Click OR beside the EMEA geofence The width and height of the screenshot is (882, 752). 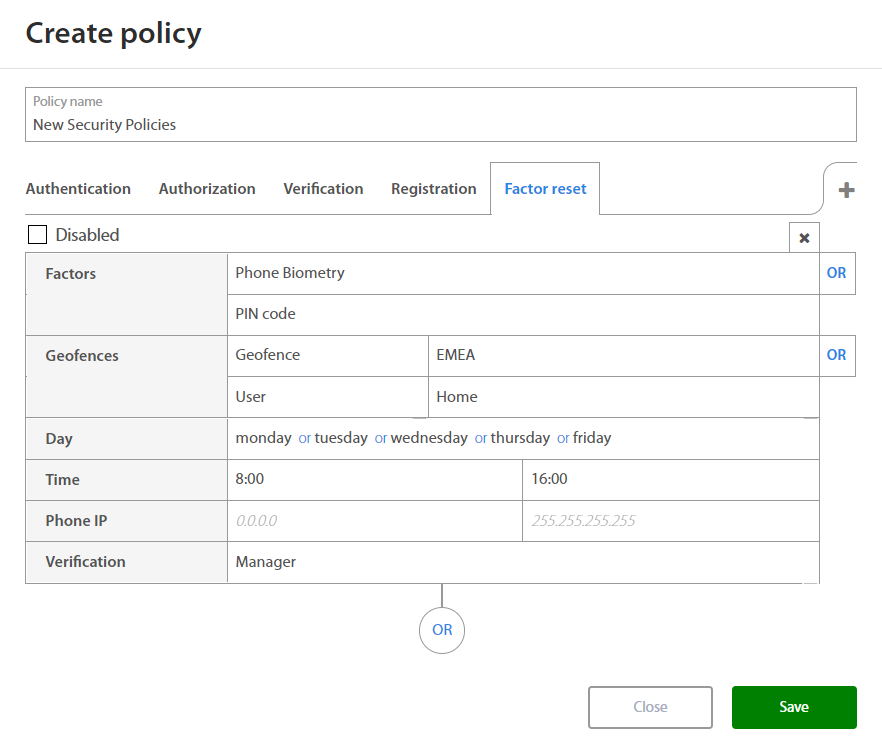click(836, 355)
